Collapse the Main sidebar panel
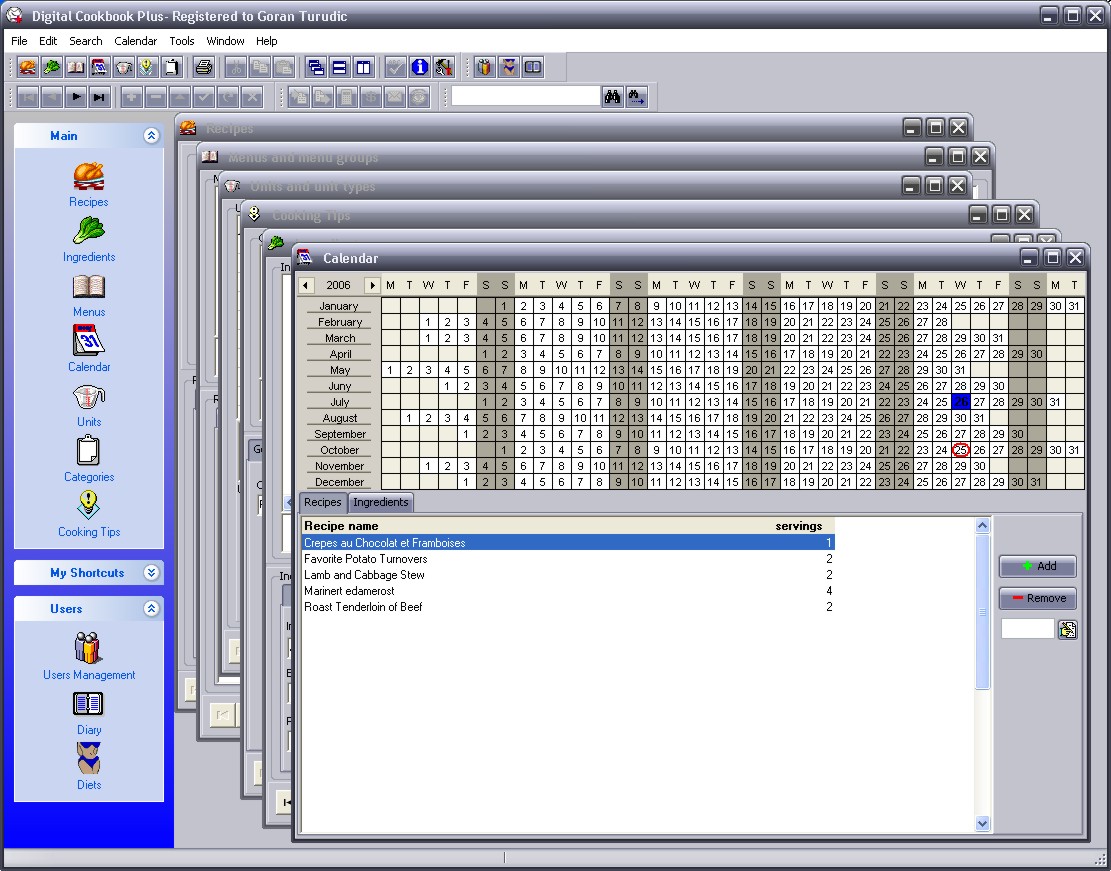This screenshot has height=871, width=1111. (x=151, y=135)
